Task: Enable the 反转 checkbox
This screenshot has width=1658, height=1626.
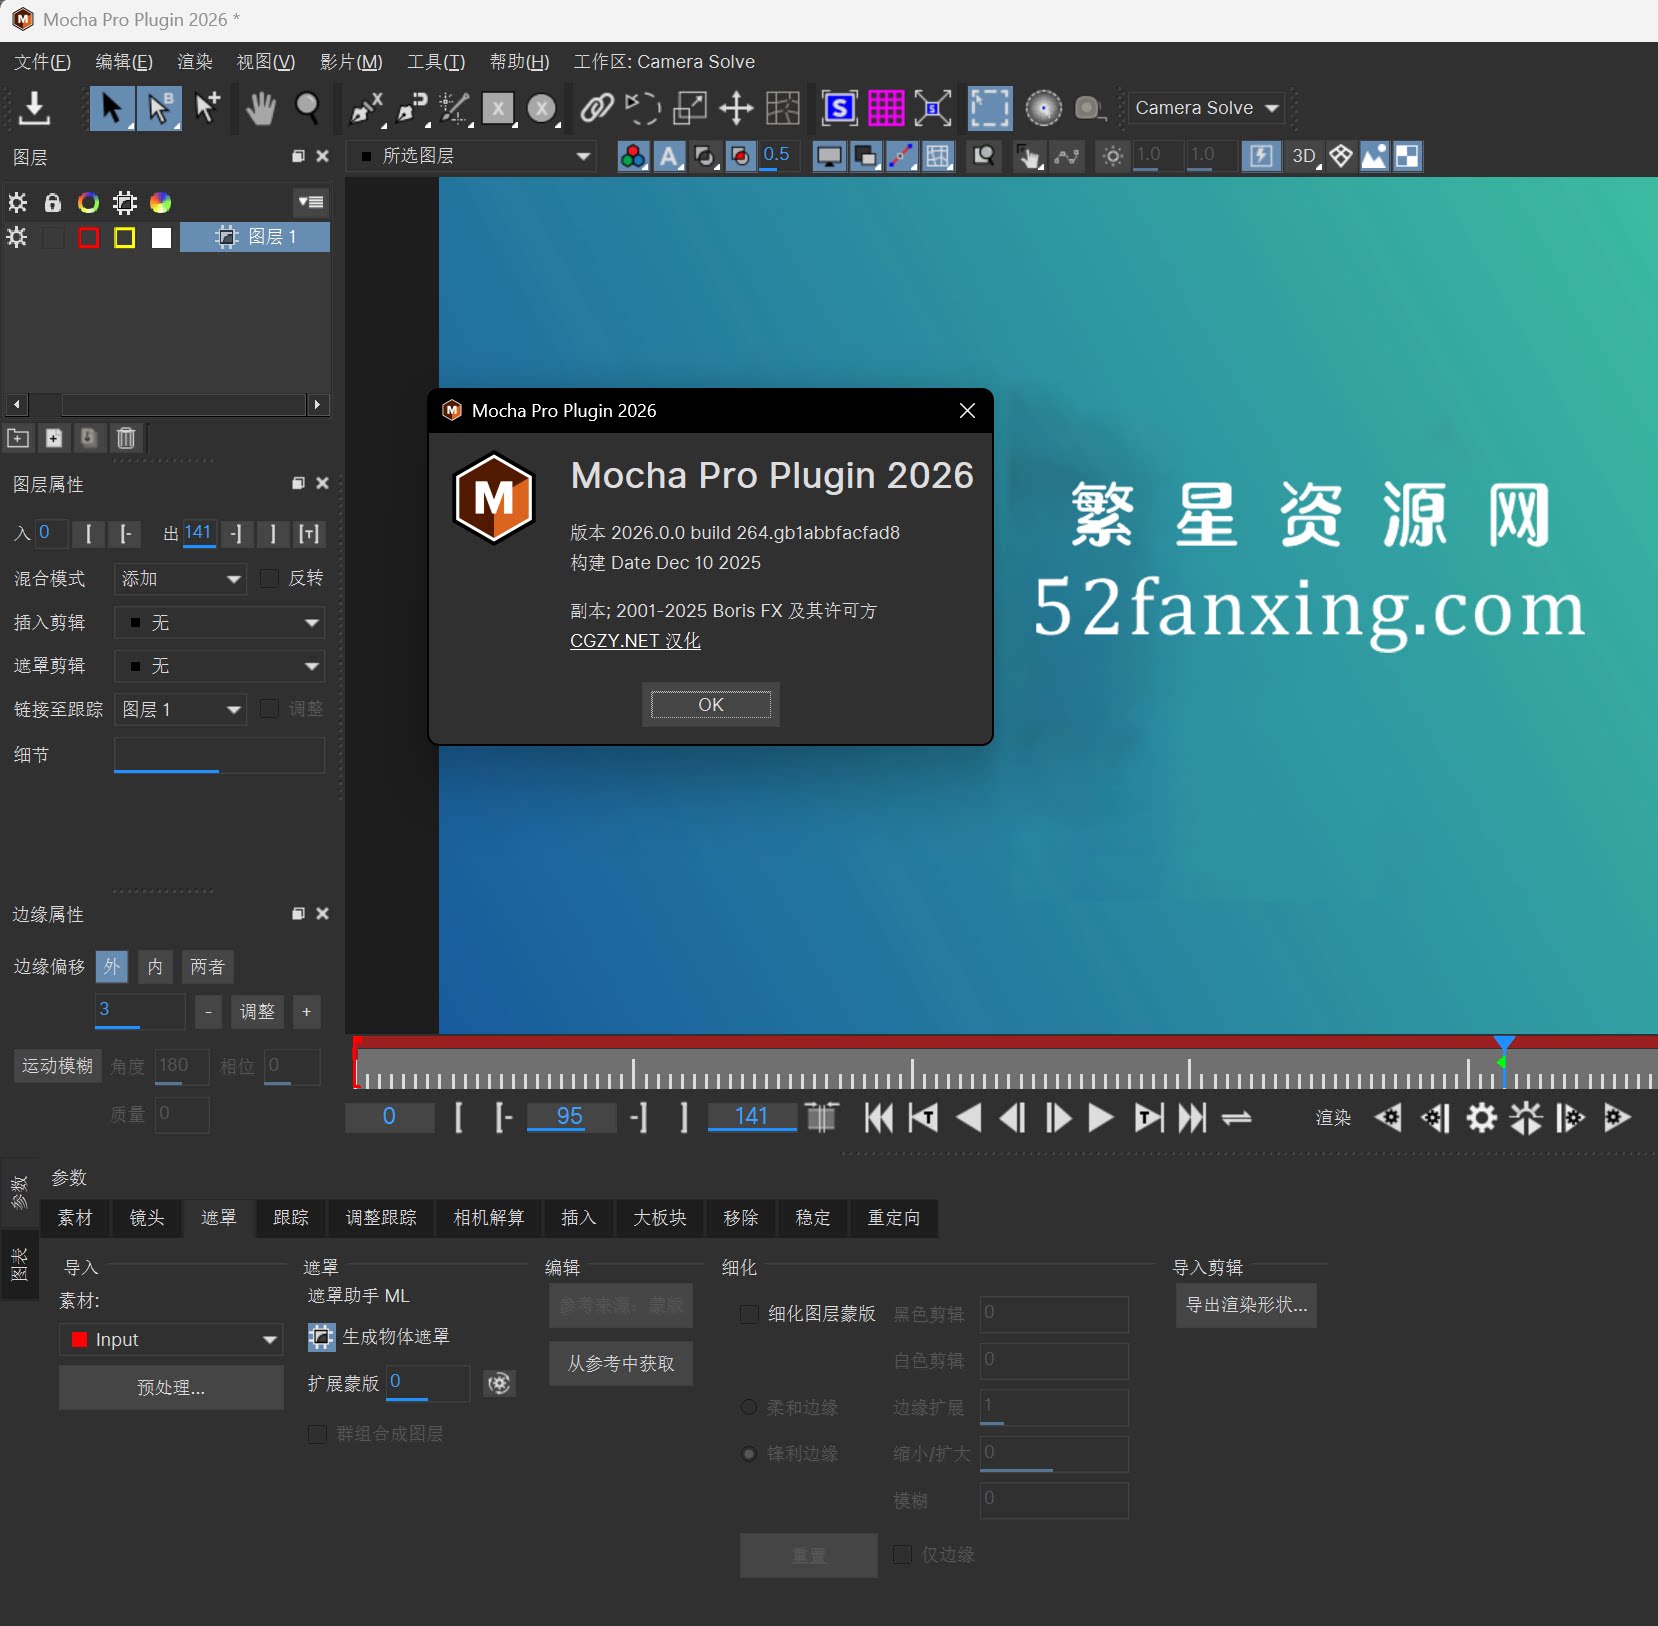Action: pos(269,578)
